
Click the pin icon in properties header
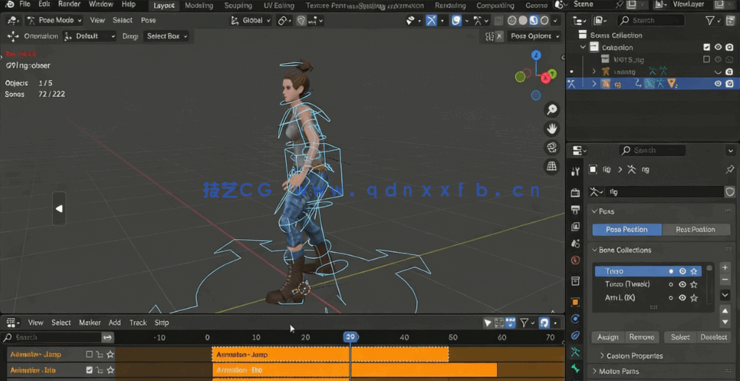[730, 169]
